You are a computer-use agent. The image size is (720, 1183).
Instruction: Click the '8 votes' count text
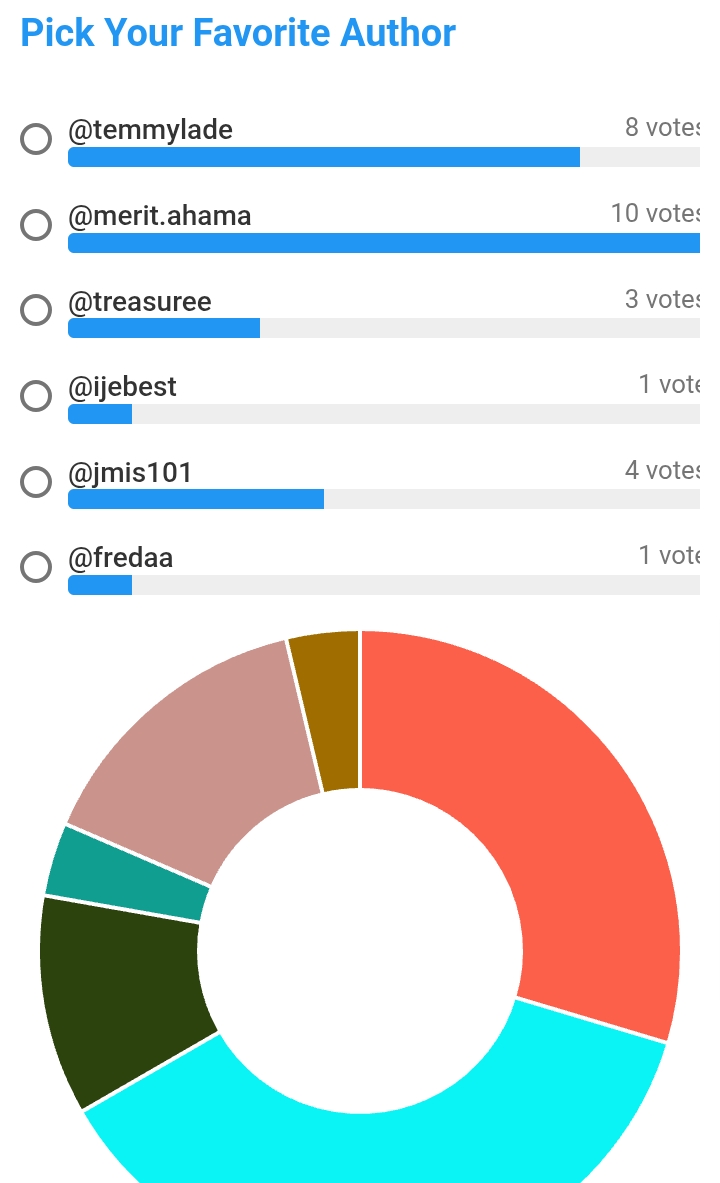662,128
